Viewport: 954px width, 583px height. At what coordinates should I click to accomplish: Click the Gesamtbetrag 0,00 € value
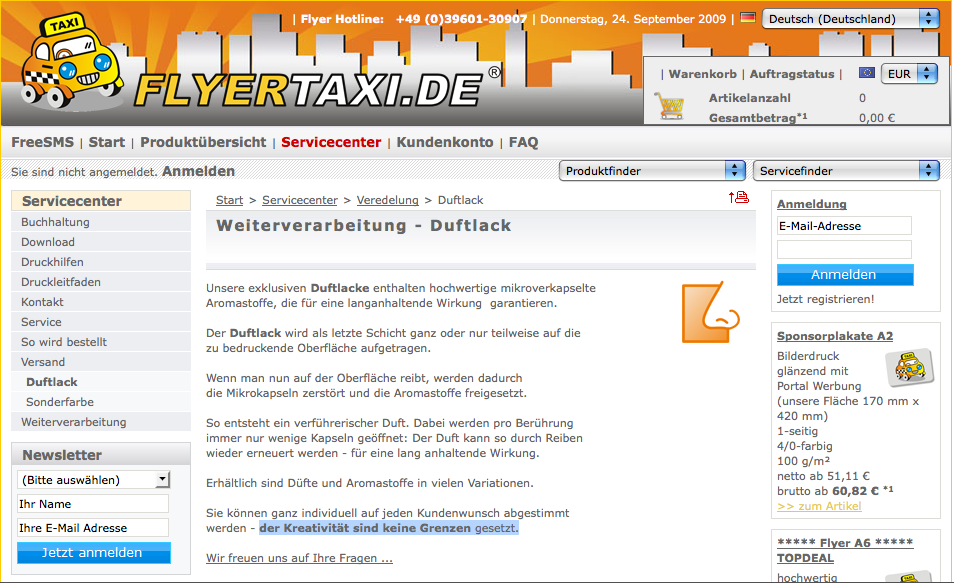coord(877,118)
